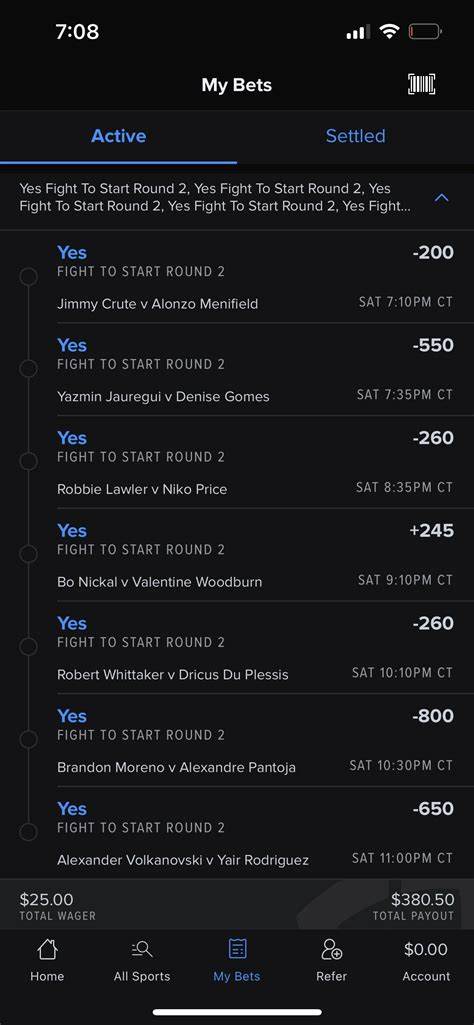
Task: Tap the +245 odds for Nickal fight
Action: (x=432, y=530)
